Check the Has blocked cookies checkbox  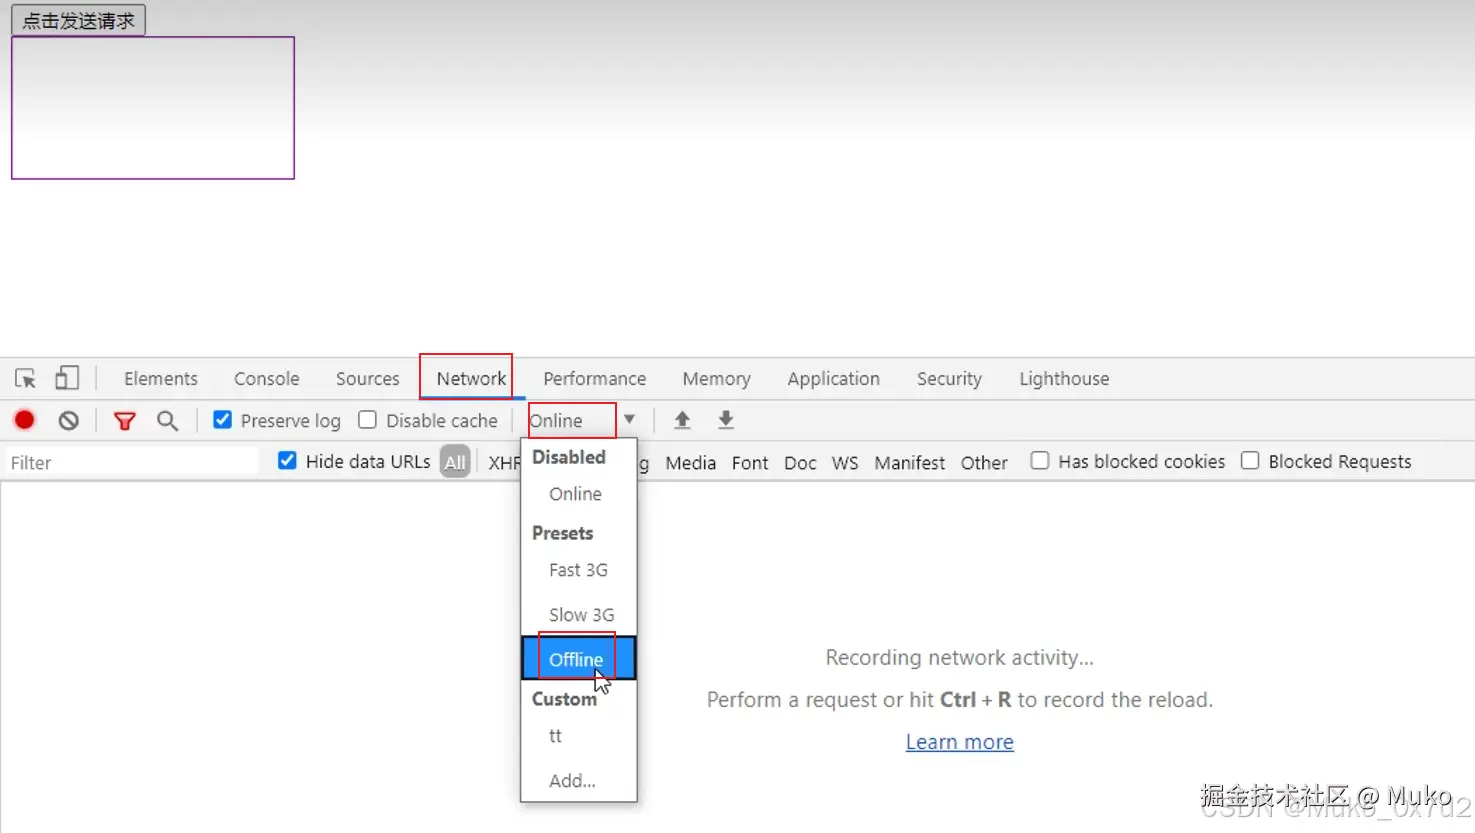[x=1040, y=461]
